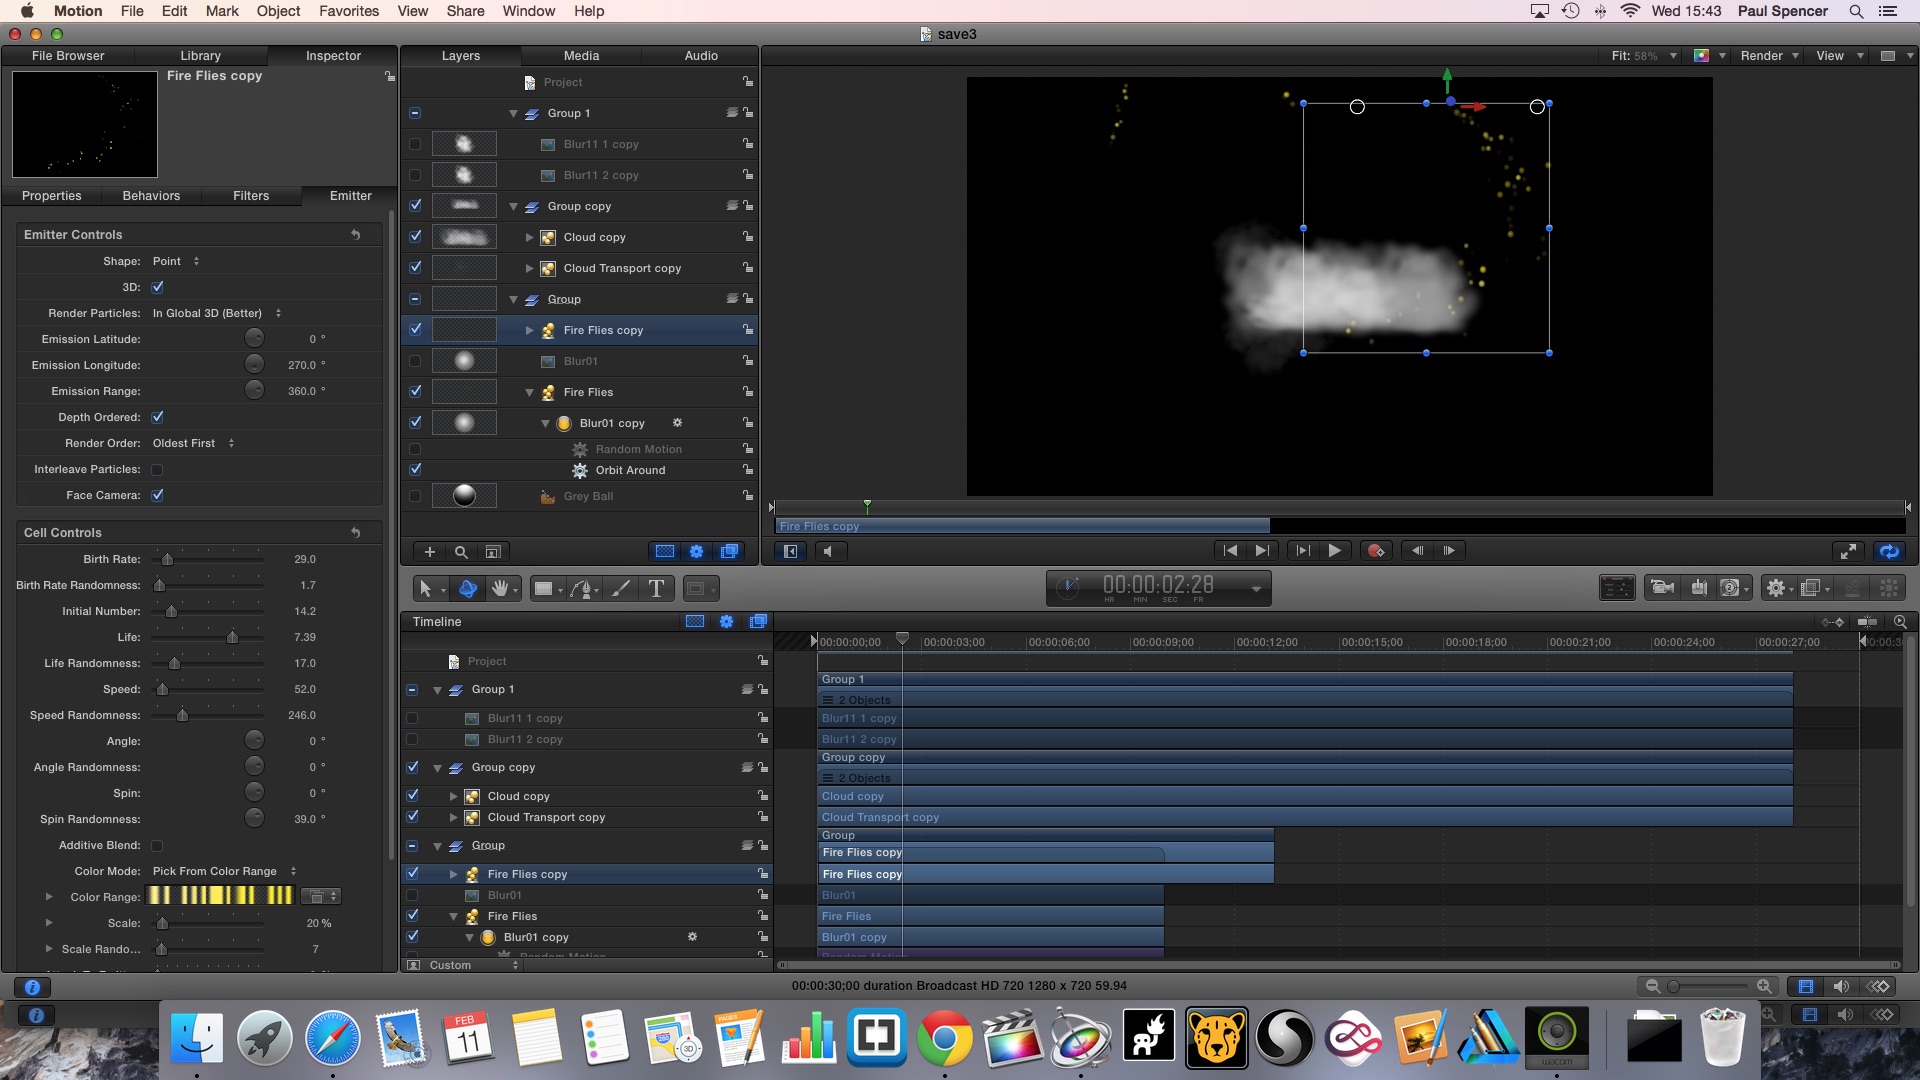Select the Adjust 3D Transform tool

(467, 589)
